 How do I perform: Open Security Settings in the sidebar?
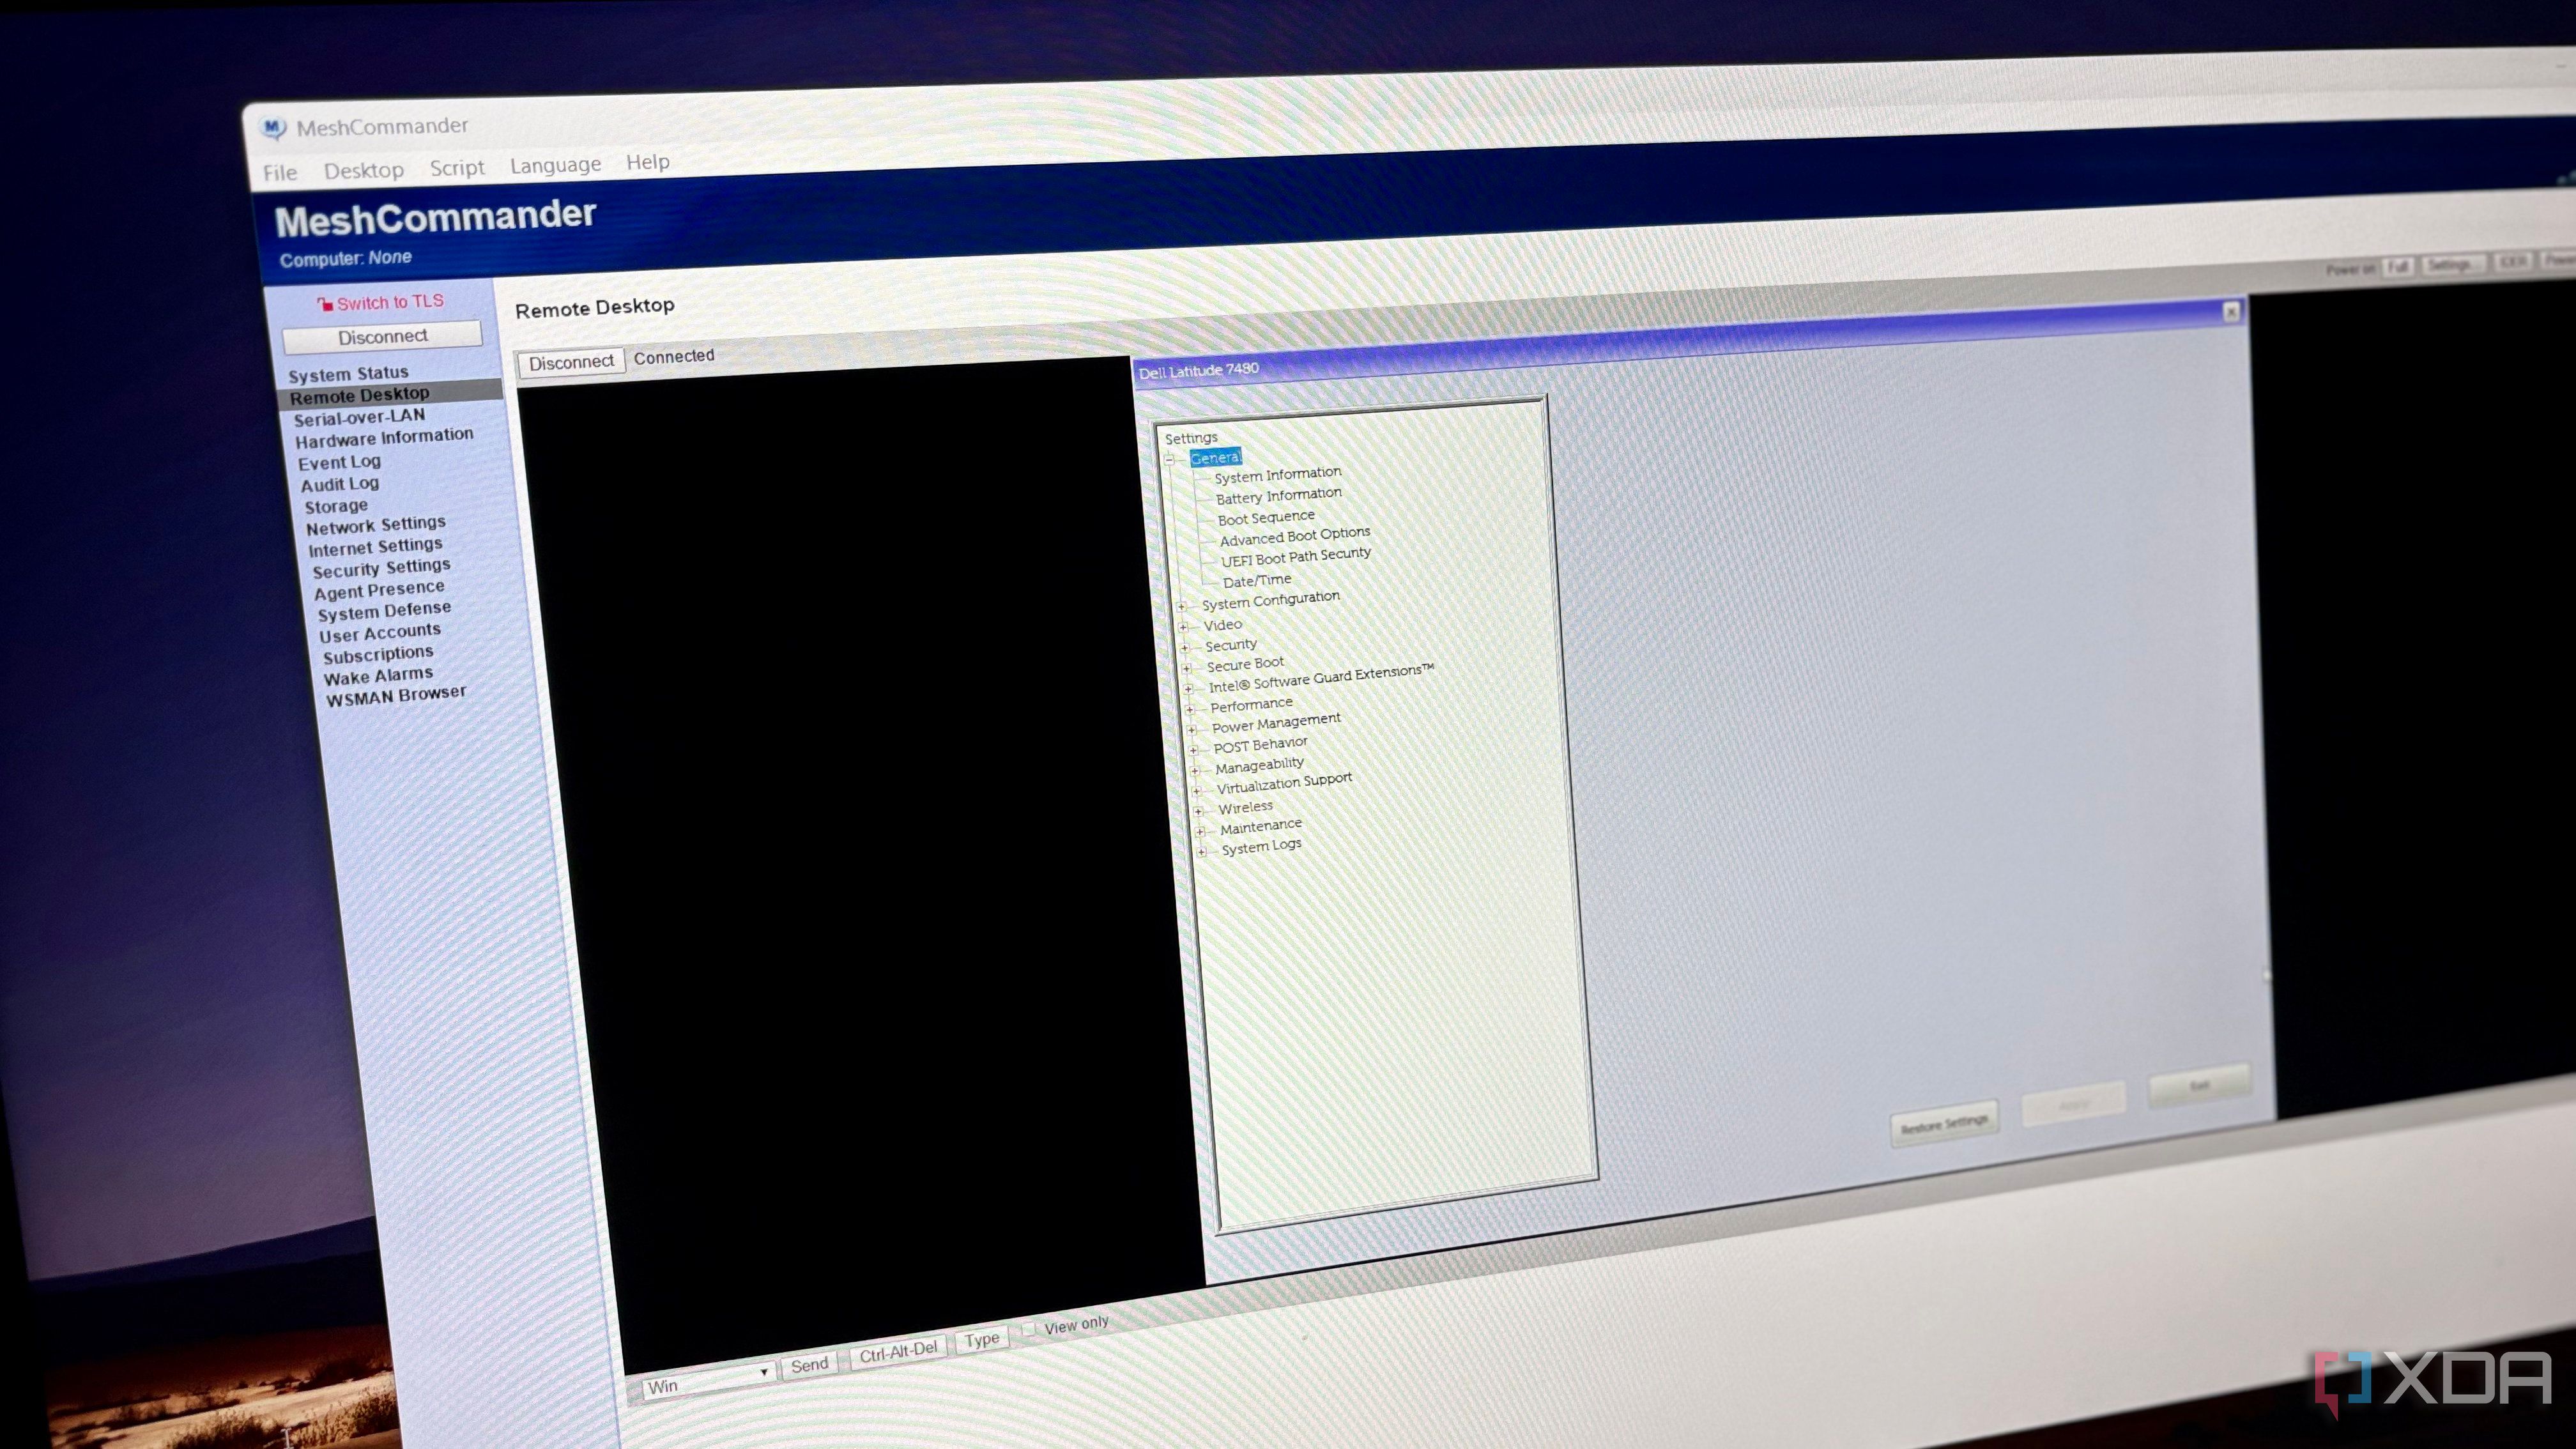tap(381, 568)
